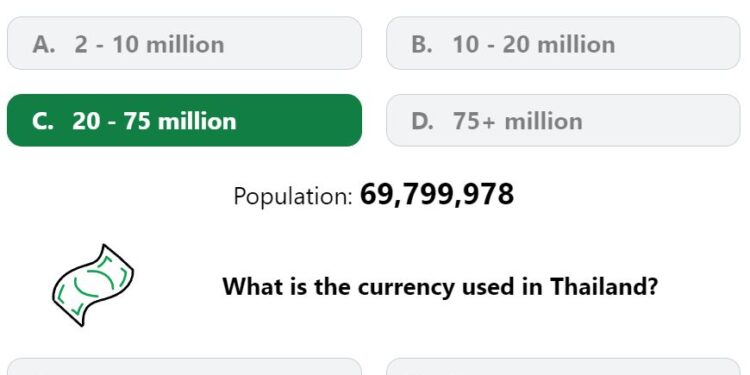
Task: Click the word "Thailand?" in the question
Action: click(x=604, y=287)
